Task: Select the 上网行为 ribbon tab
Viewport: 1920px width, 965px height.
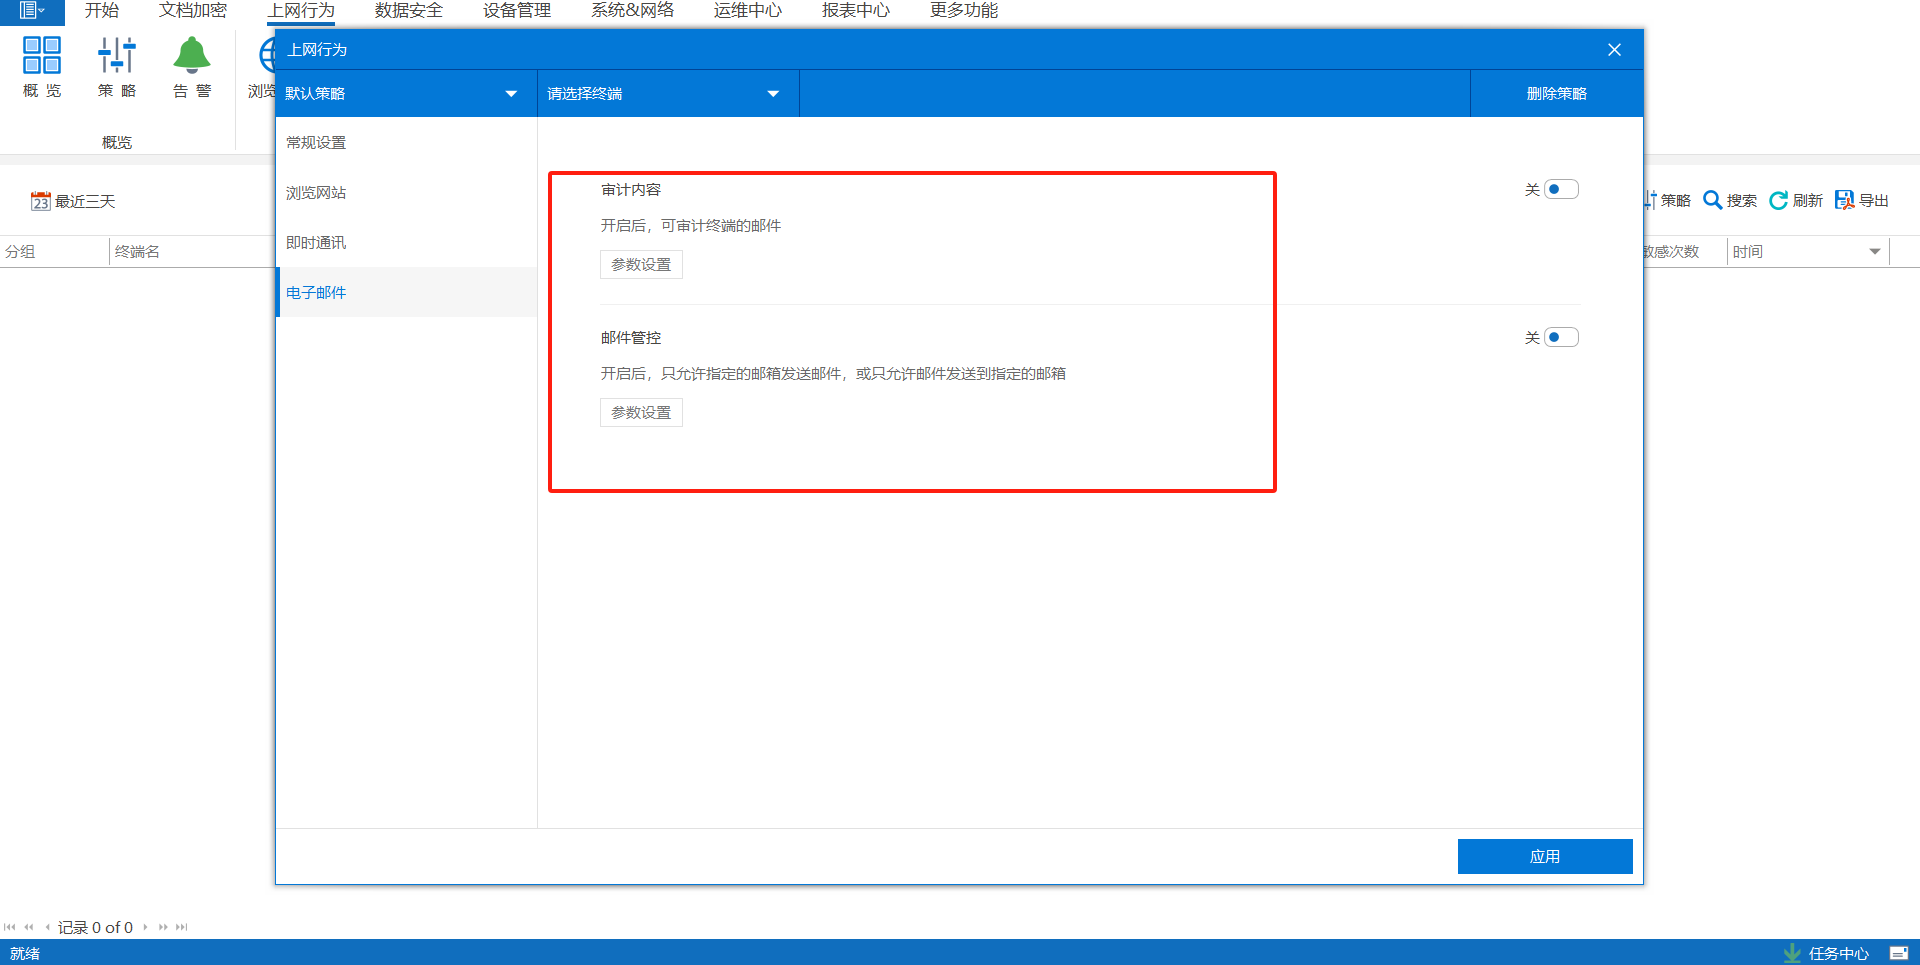Action: point(301,11)
